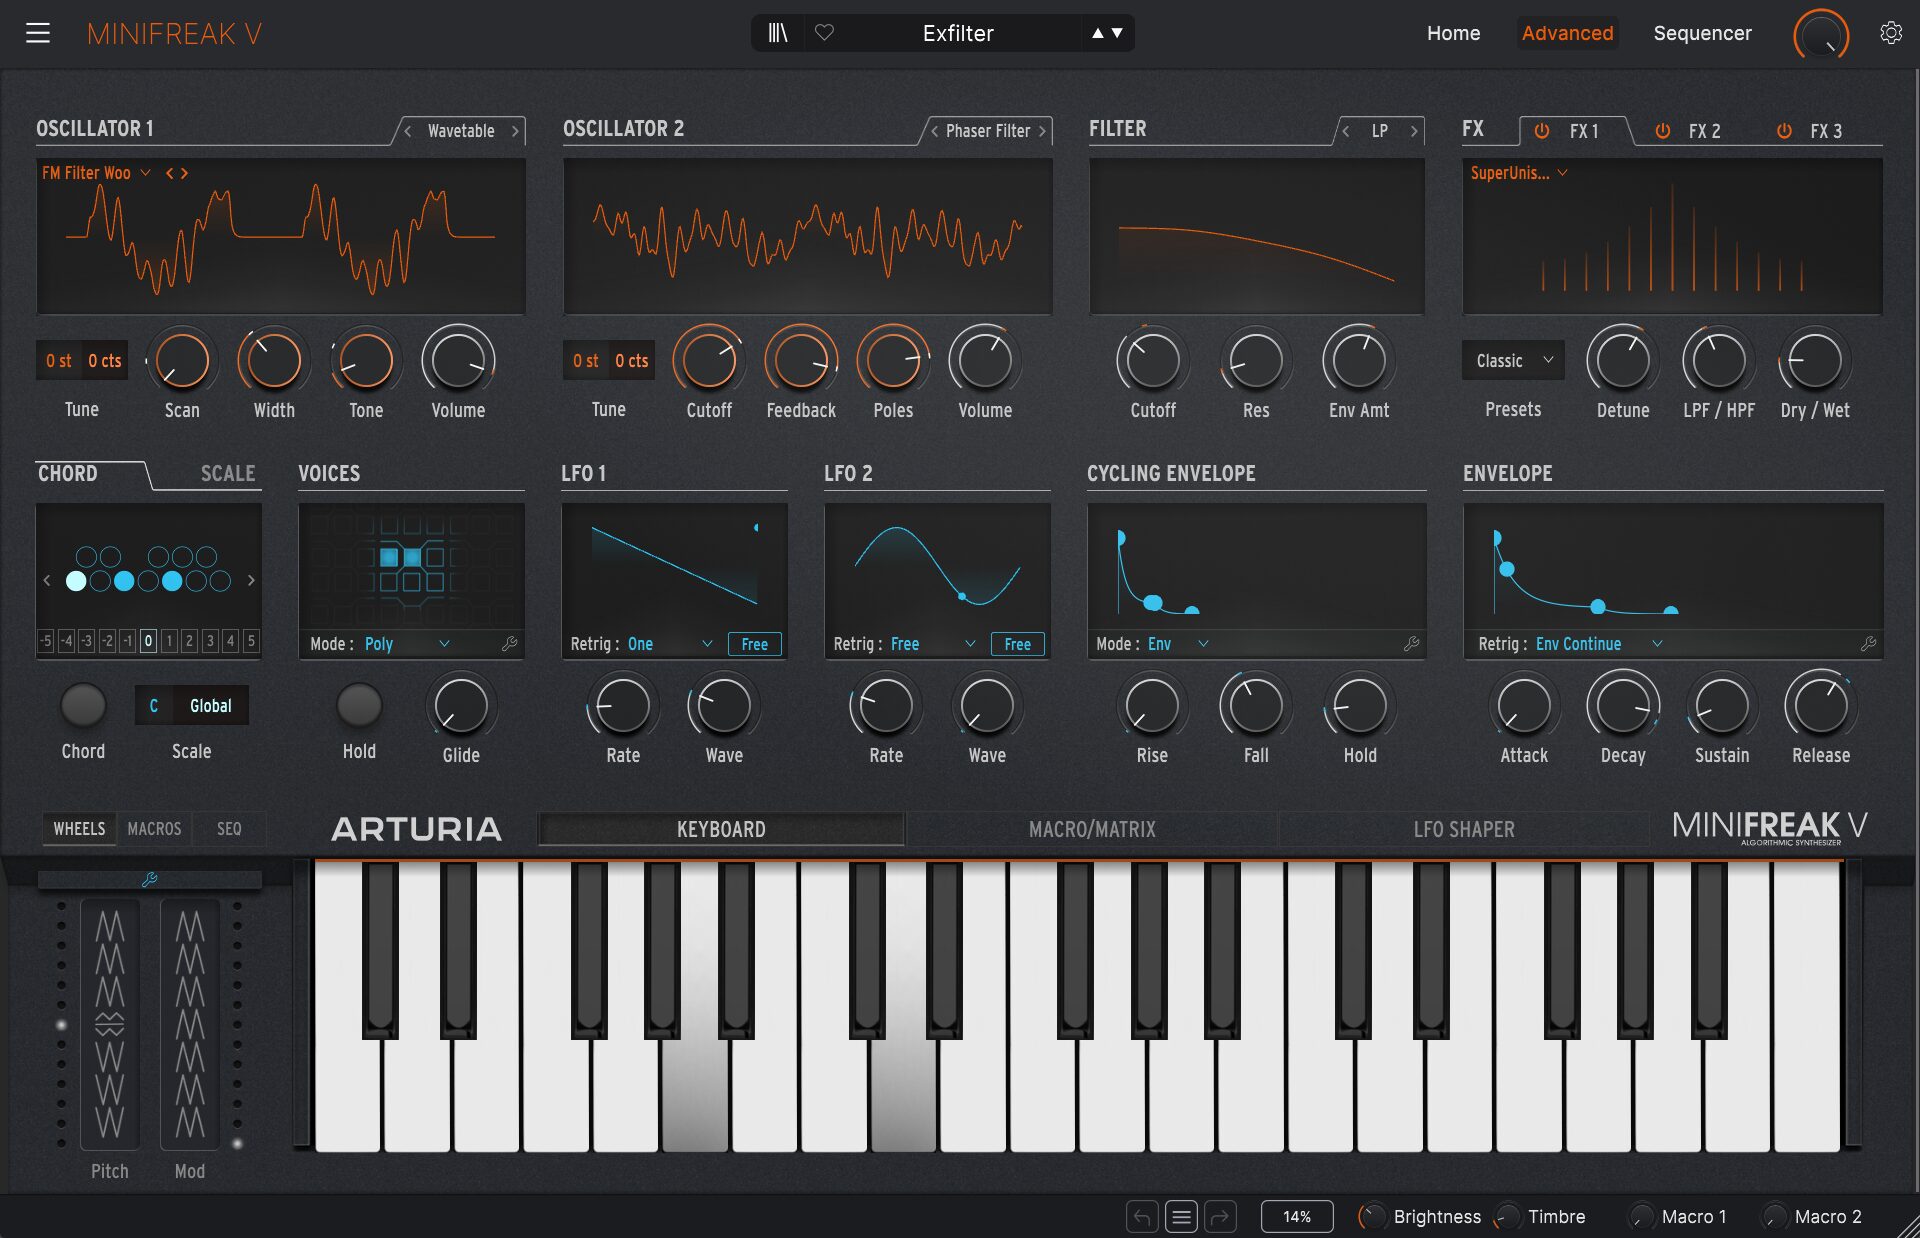The height and width of the screenshot is (1238, 1920).
Task: Click the Envelope panel wrench icon
Action: tap(1867, 644)
